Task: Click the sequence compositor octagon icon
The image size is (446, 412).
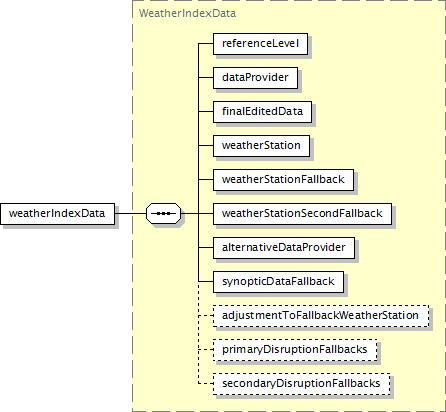Action: (x=164, y=213)
